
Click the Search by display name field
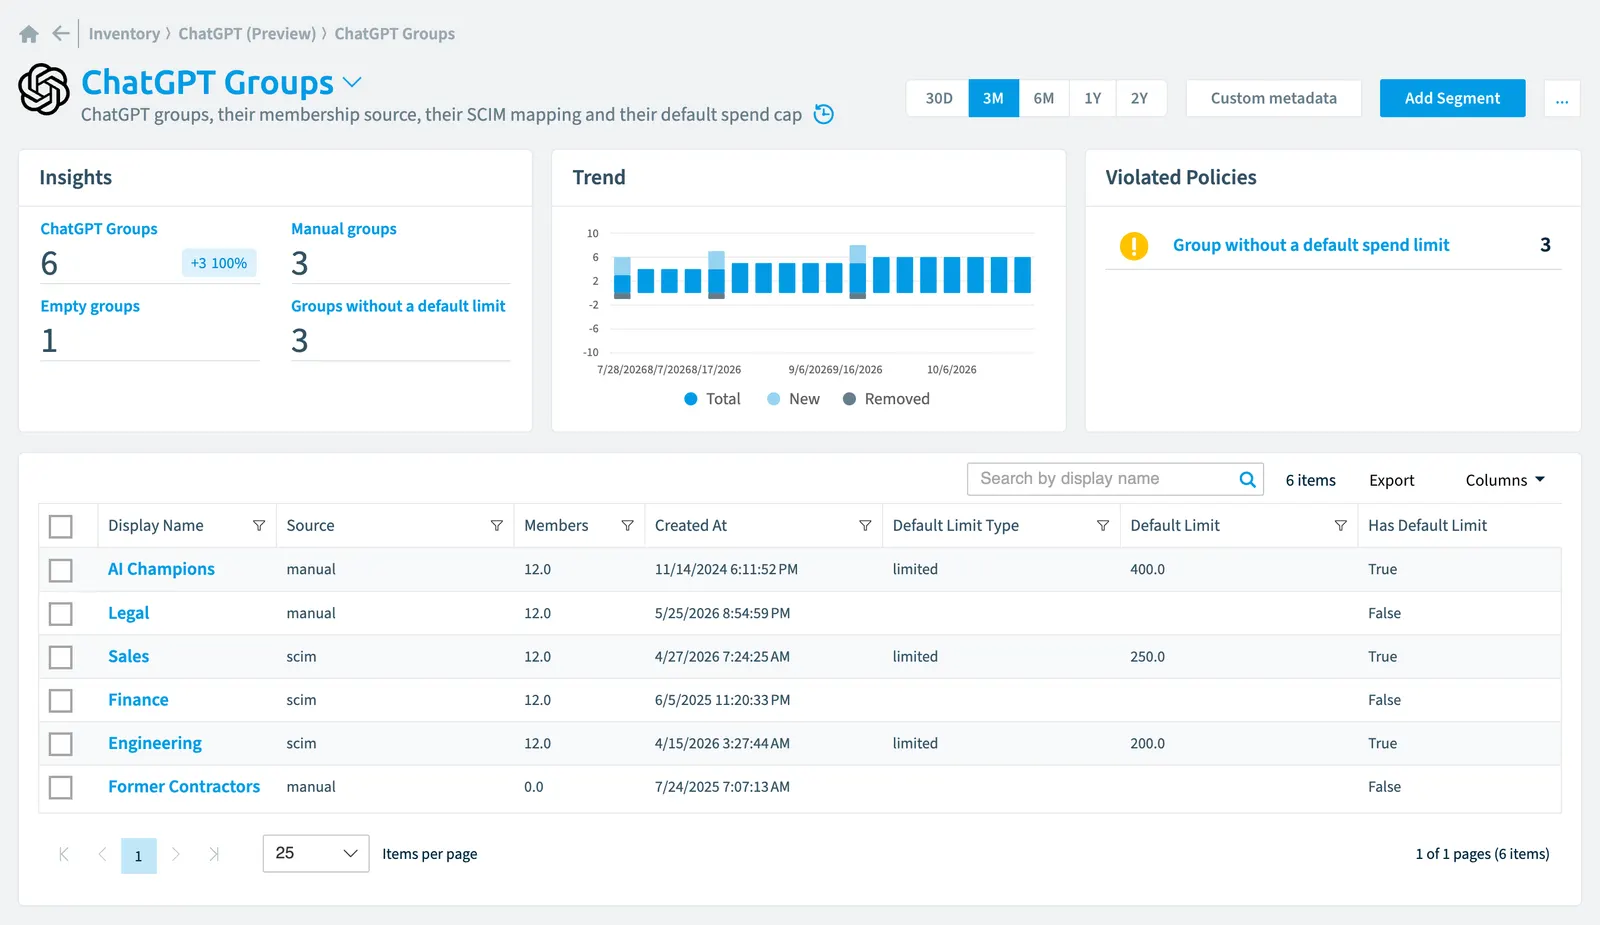tap(1105, 479)
